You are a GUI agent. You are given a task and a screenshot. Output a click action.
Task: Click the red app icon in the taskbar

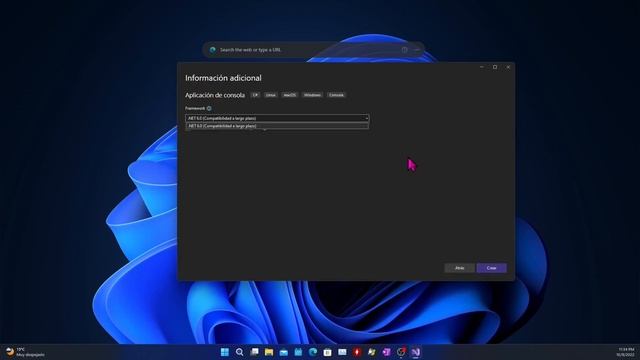click(x=357, y=352)
